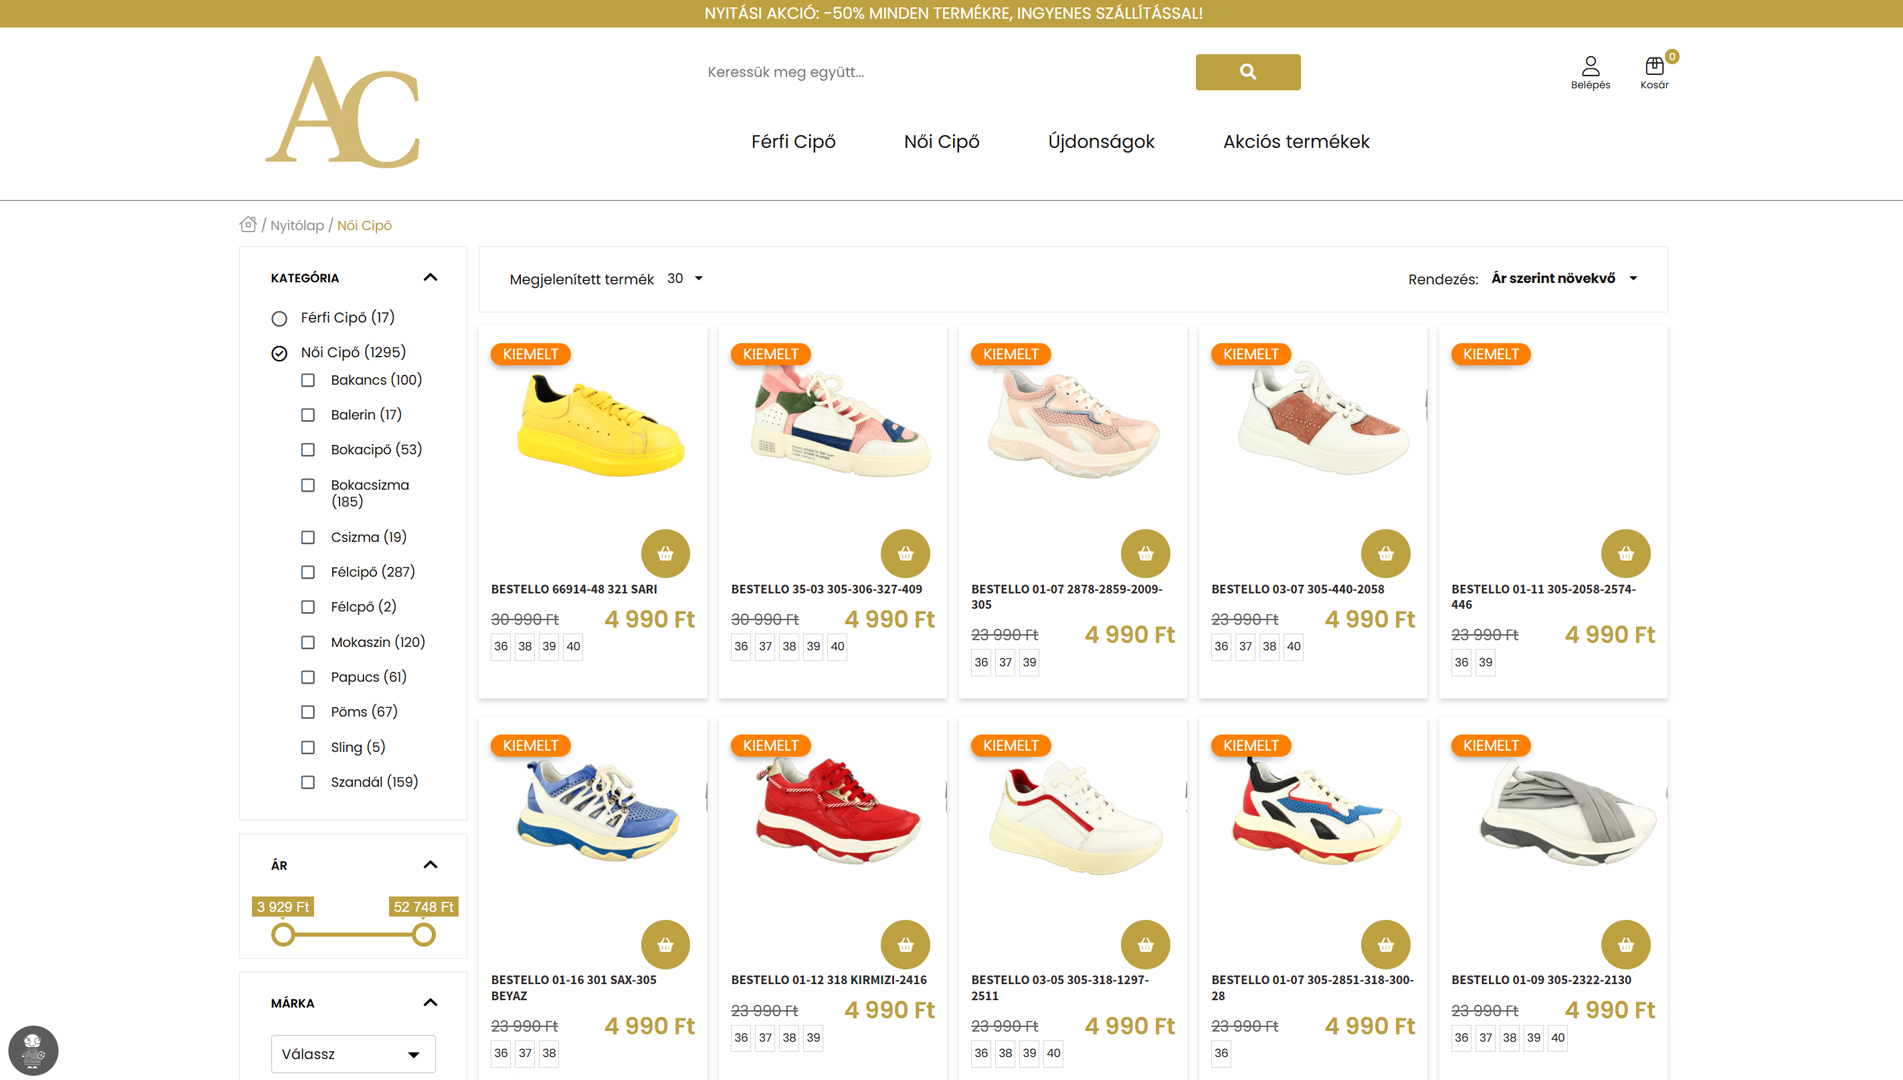1903x1080 pixels.
Task: Select size 40 for BESTELLO 66914-48 321 SARI
Action: click(x=573, y=646)
